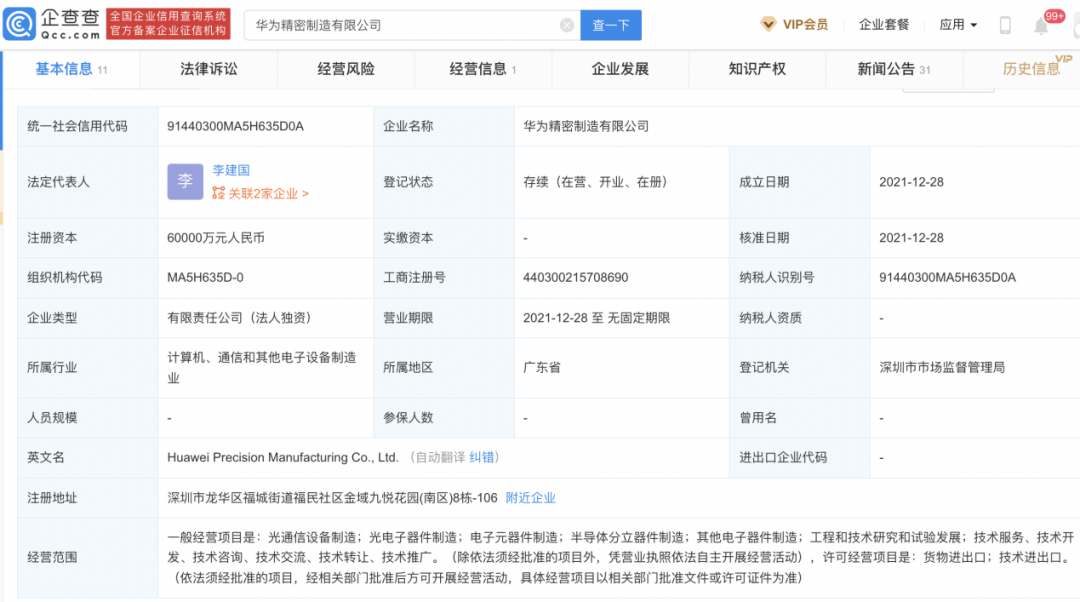This screenshot has height=602, width=1080.
Task: Open the 企业套餐 link
Action: pyautogui.click(x=884, y=25)
